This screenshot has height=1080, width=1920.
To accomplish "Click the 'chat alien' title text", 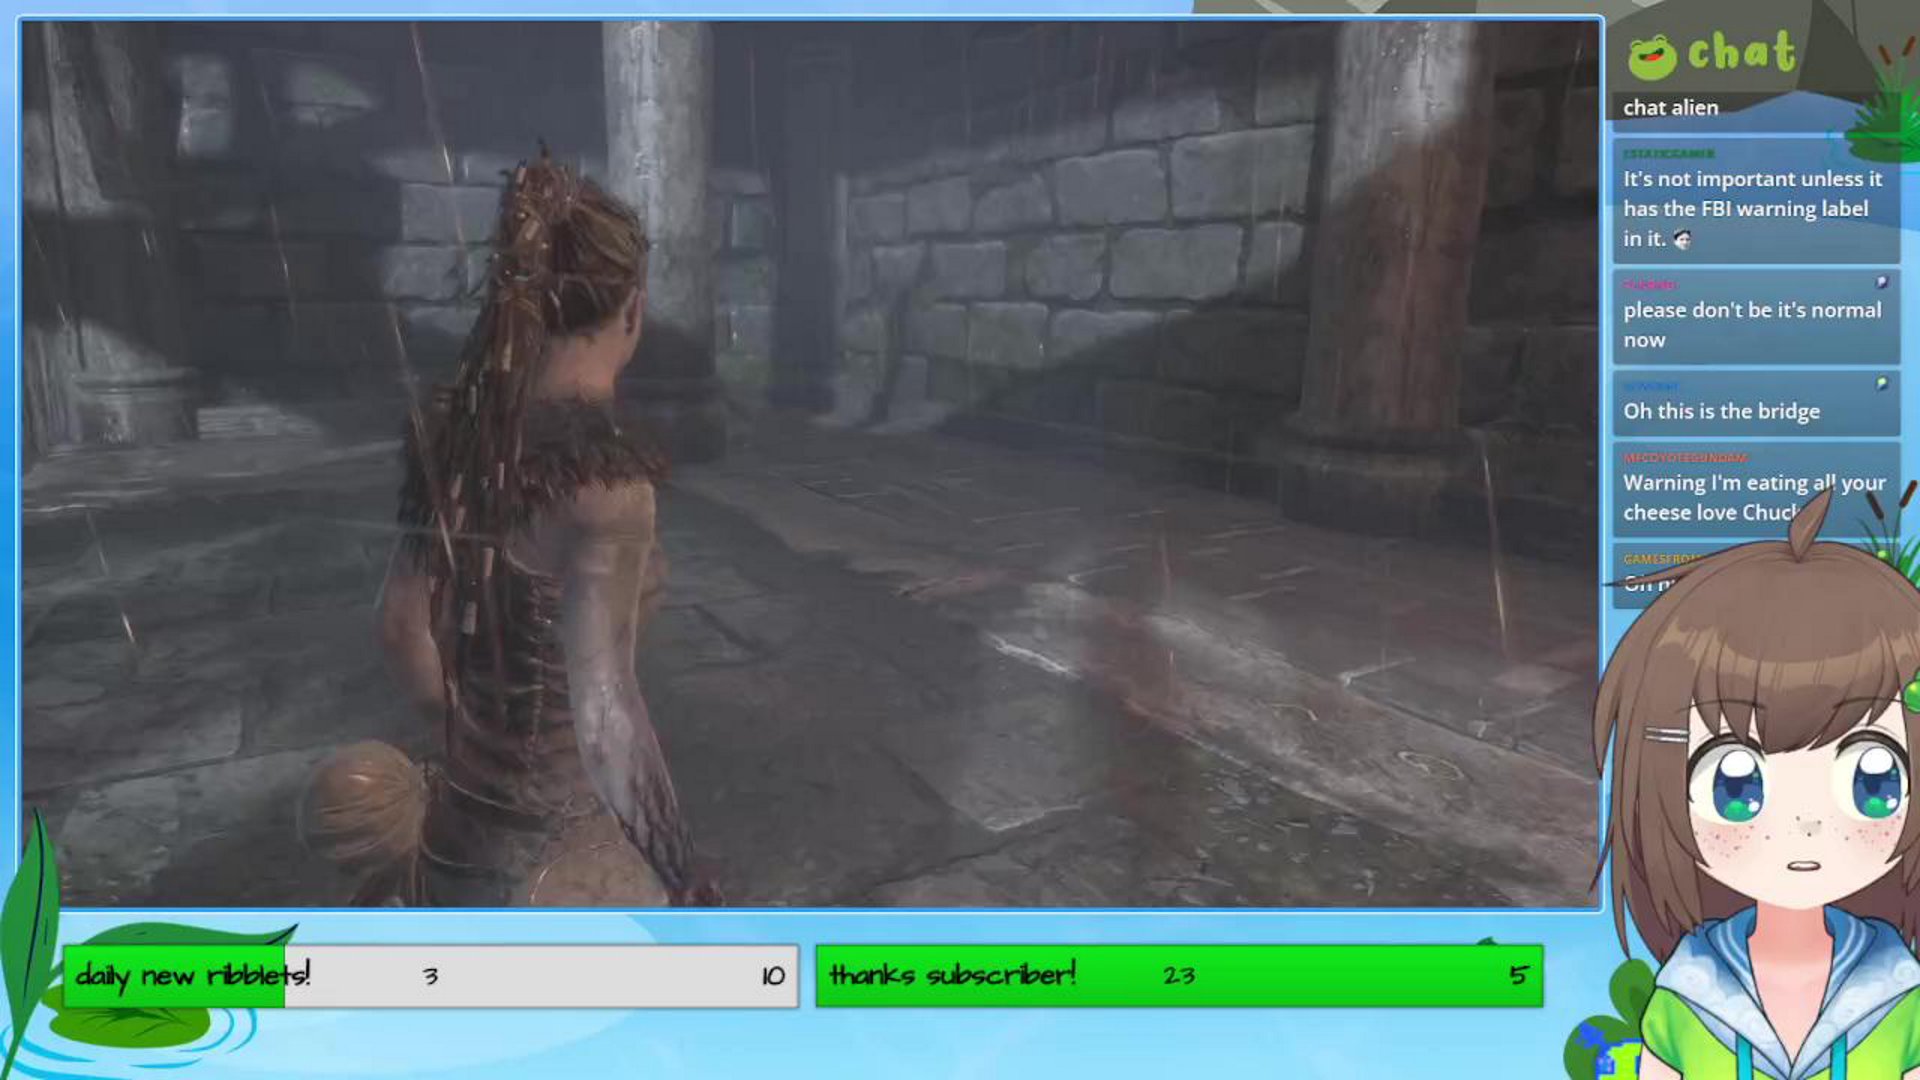I will coord(1670,108).
